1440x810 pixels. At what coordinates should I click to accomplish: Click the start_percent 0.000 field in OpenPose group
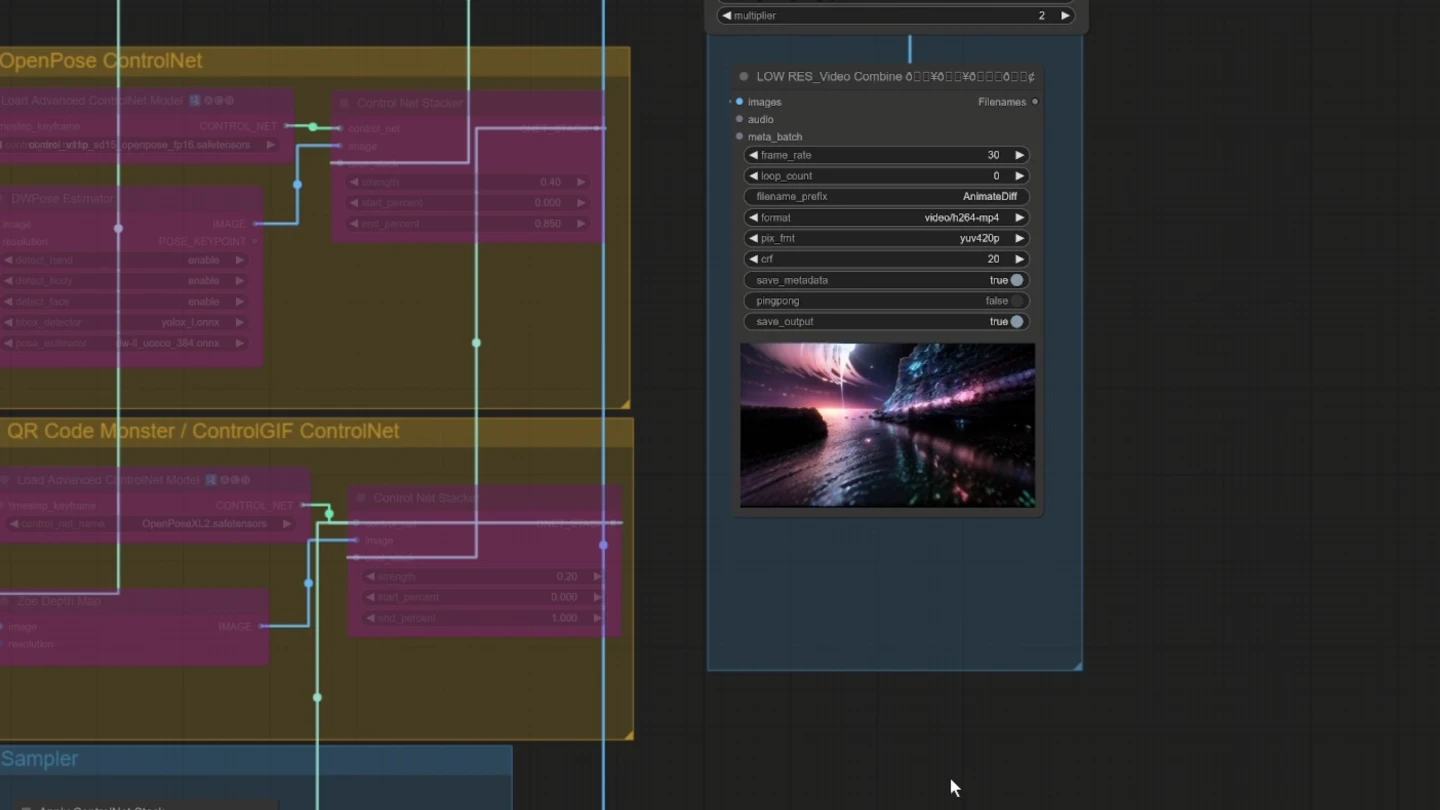point(468,203)
